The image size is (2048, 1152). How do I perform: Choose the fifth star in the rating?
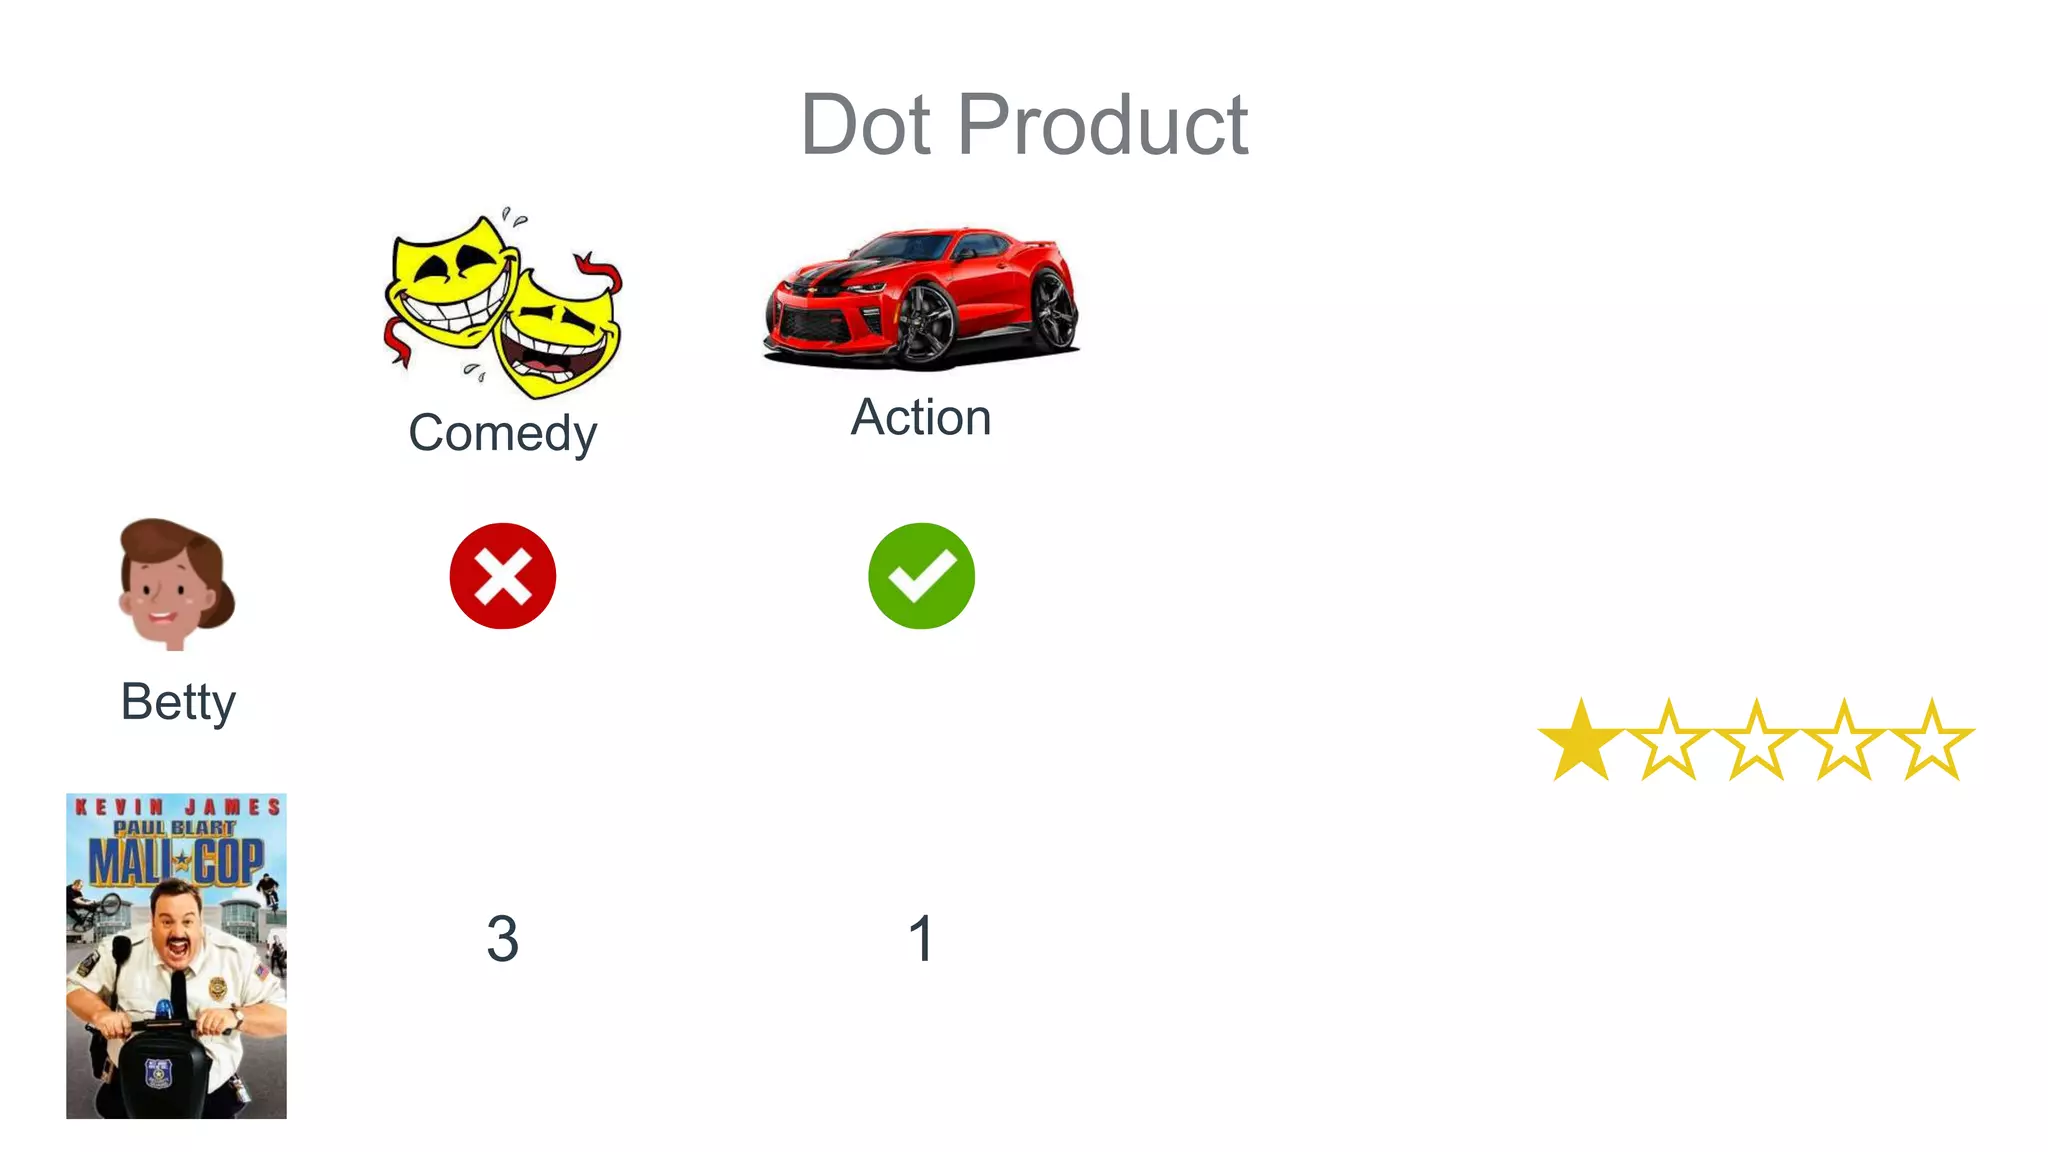pyautogui.click(x=1931, y=742)
